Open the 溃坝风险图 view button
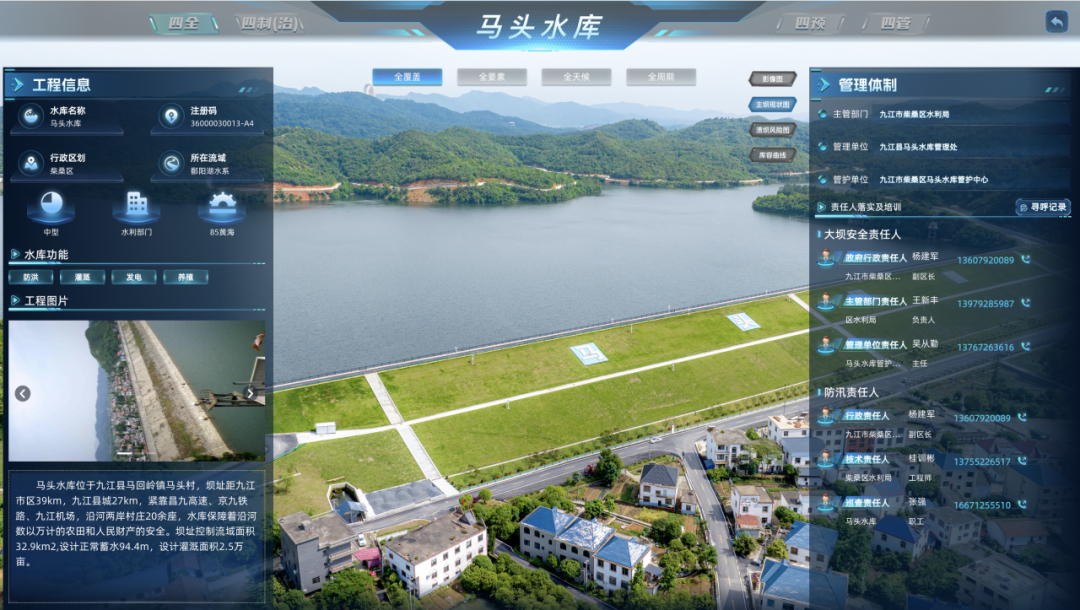Image resolution: width=1080 pixels, height=610 pixels. click(773, 129)
